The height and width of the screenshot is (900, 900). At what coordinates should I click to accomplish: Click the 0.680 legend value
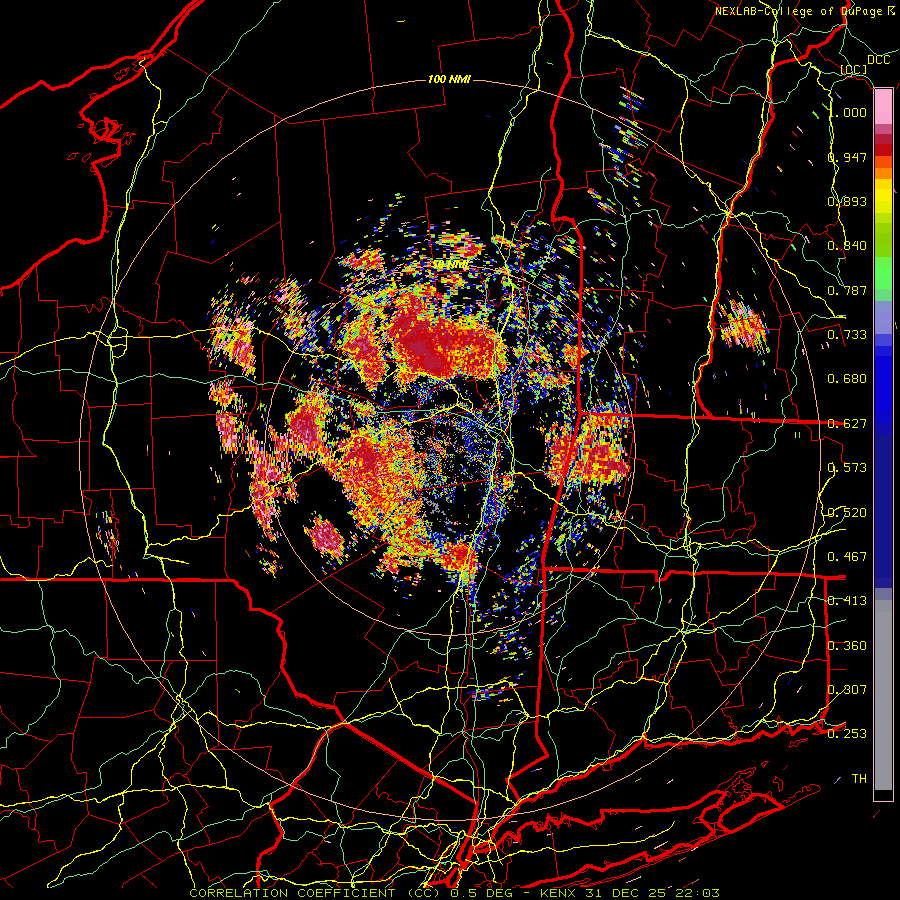[x=847, y=379]
